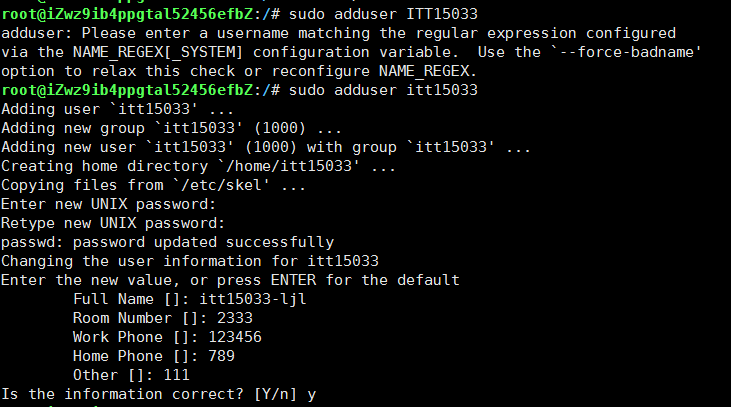Click the first 'sudo adduser ITT15033' command text
This screenshot has width=731, height=407.
click(x=383, y=14)
